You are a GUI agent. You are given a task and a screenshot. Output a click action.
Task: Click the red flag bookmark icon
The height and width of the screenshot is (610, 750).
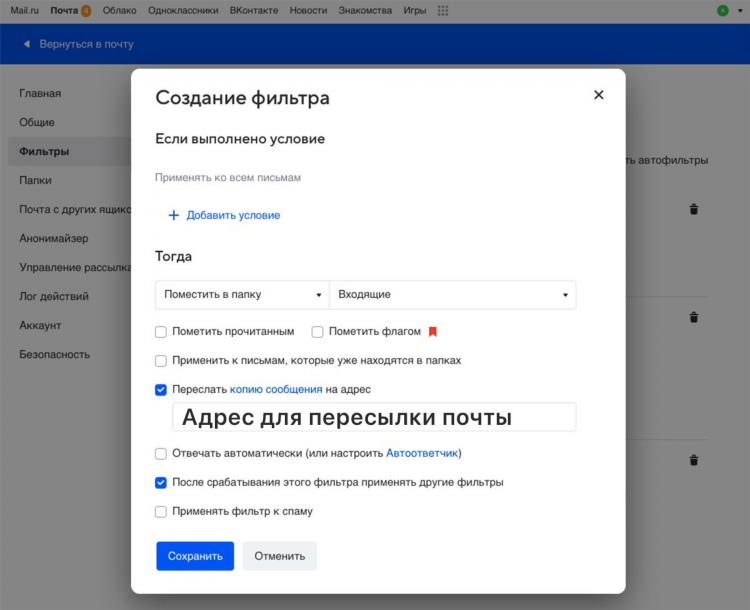(432, 332)
